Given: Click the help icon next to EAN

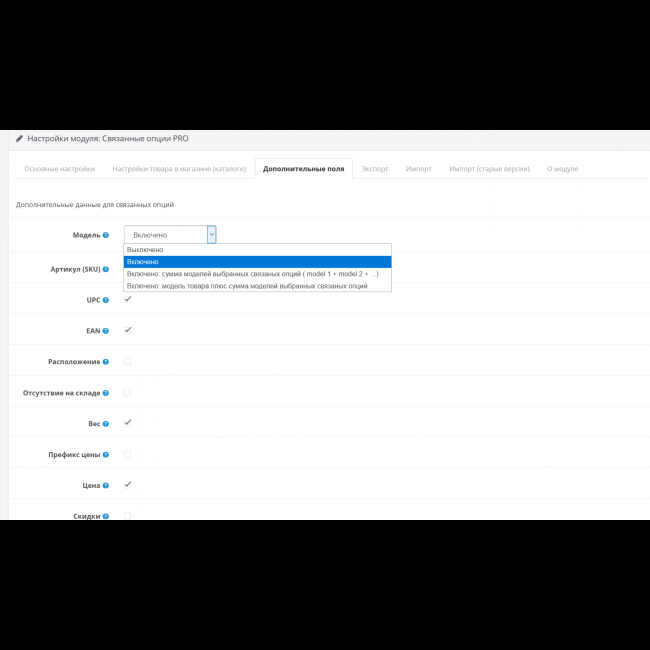Looking at the screenshot, I should pyautogui.click(x=106, y=330).
